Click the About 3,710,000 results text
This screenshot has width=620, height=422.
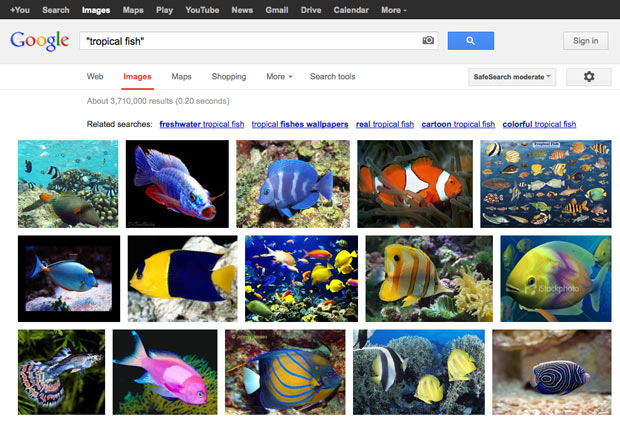[158, 101]
